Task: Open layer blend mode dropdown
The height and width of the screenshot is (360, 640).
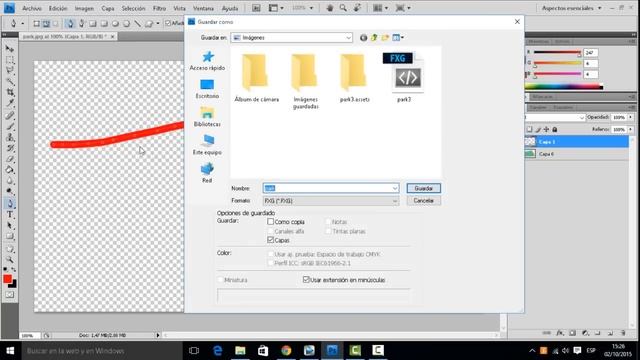Action: point(555,118)
